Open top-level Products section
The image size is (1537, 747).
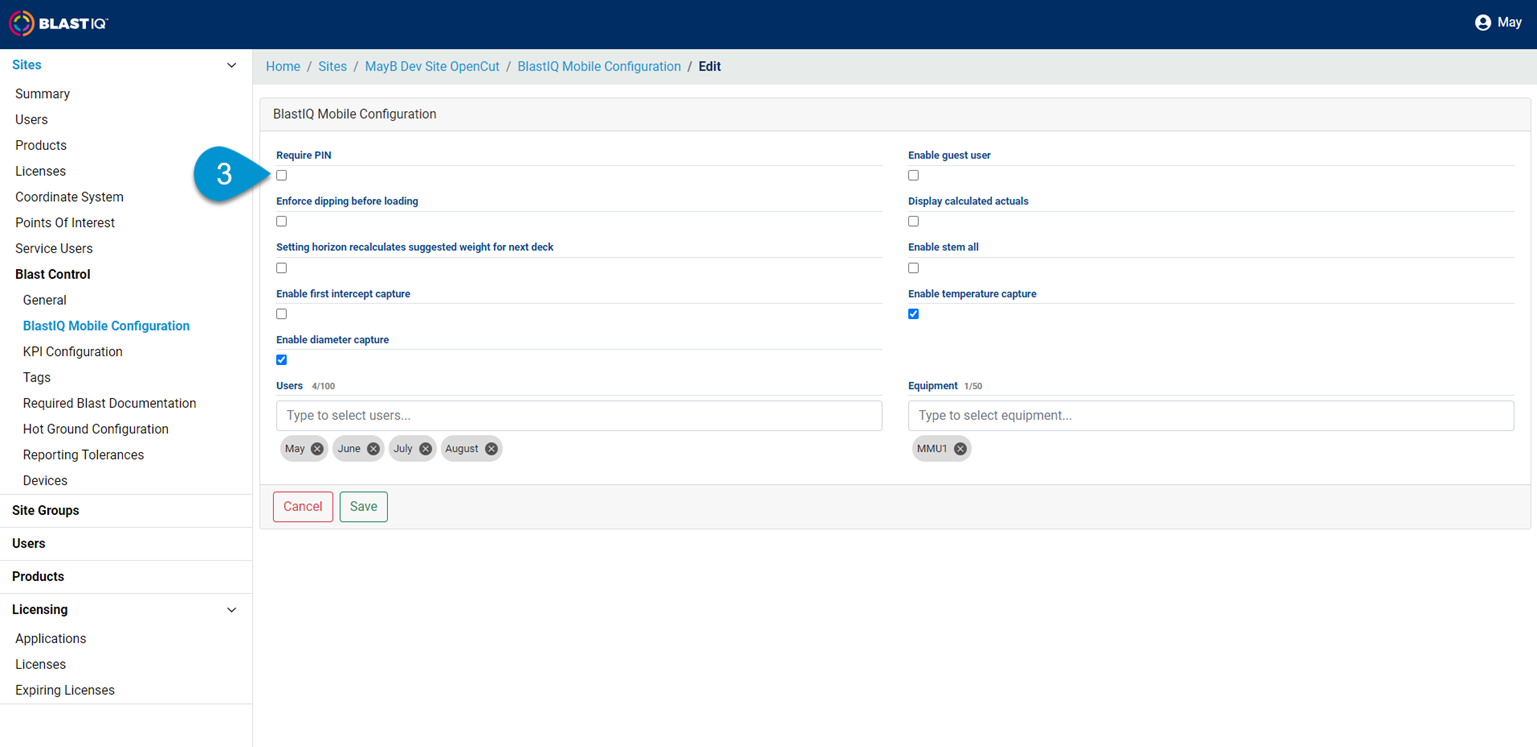click(38, 576)
